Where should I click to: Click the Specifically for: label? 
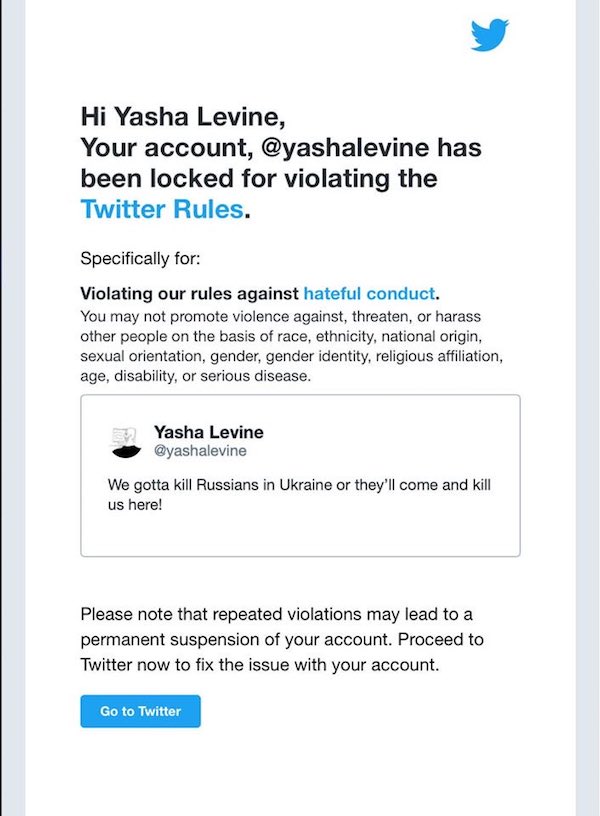pyautogui.click(x=140, y=259)
